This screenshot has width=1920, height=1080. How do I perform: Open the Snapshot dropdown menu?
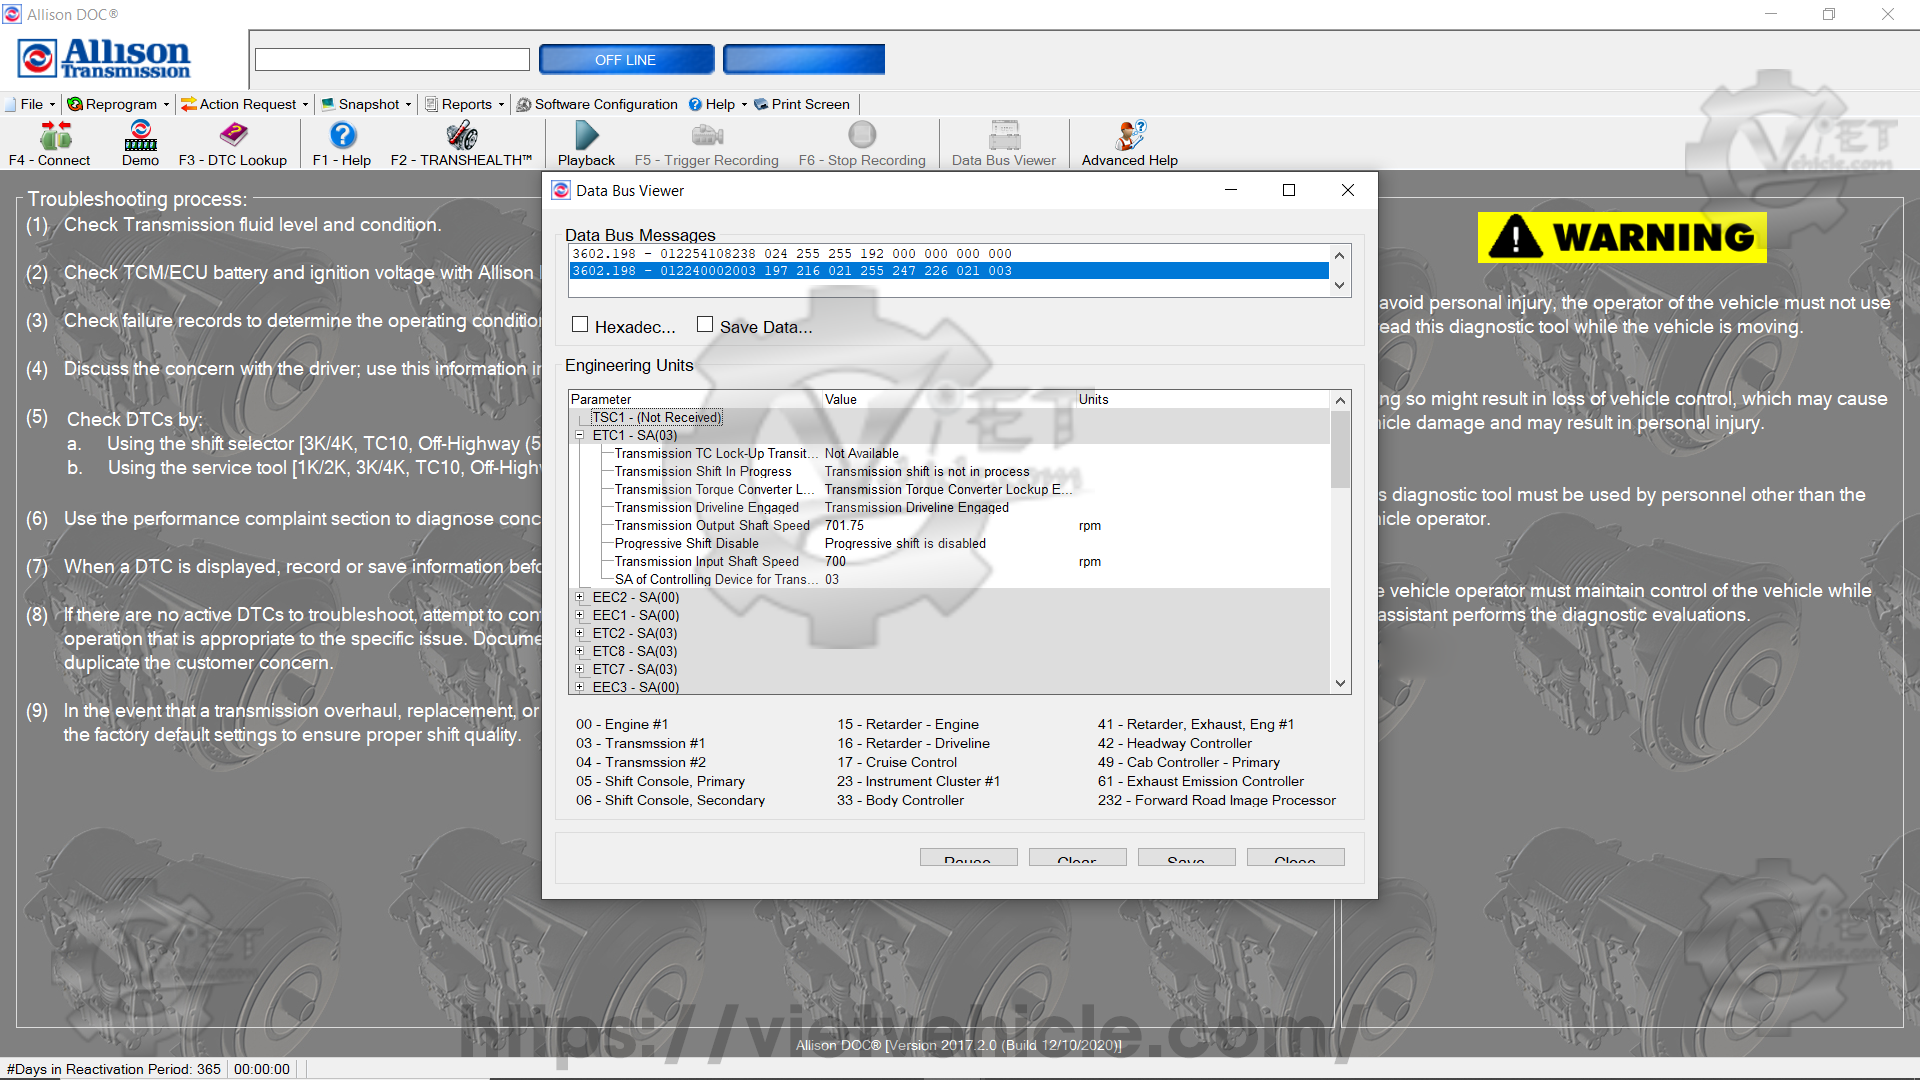(x=367, y=104)
